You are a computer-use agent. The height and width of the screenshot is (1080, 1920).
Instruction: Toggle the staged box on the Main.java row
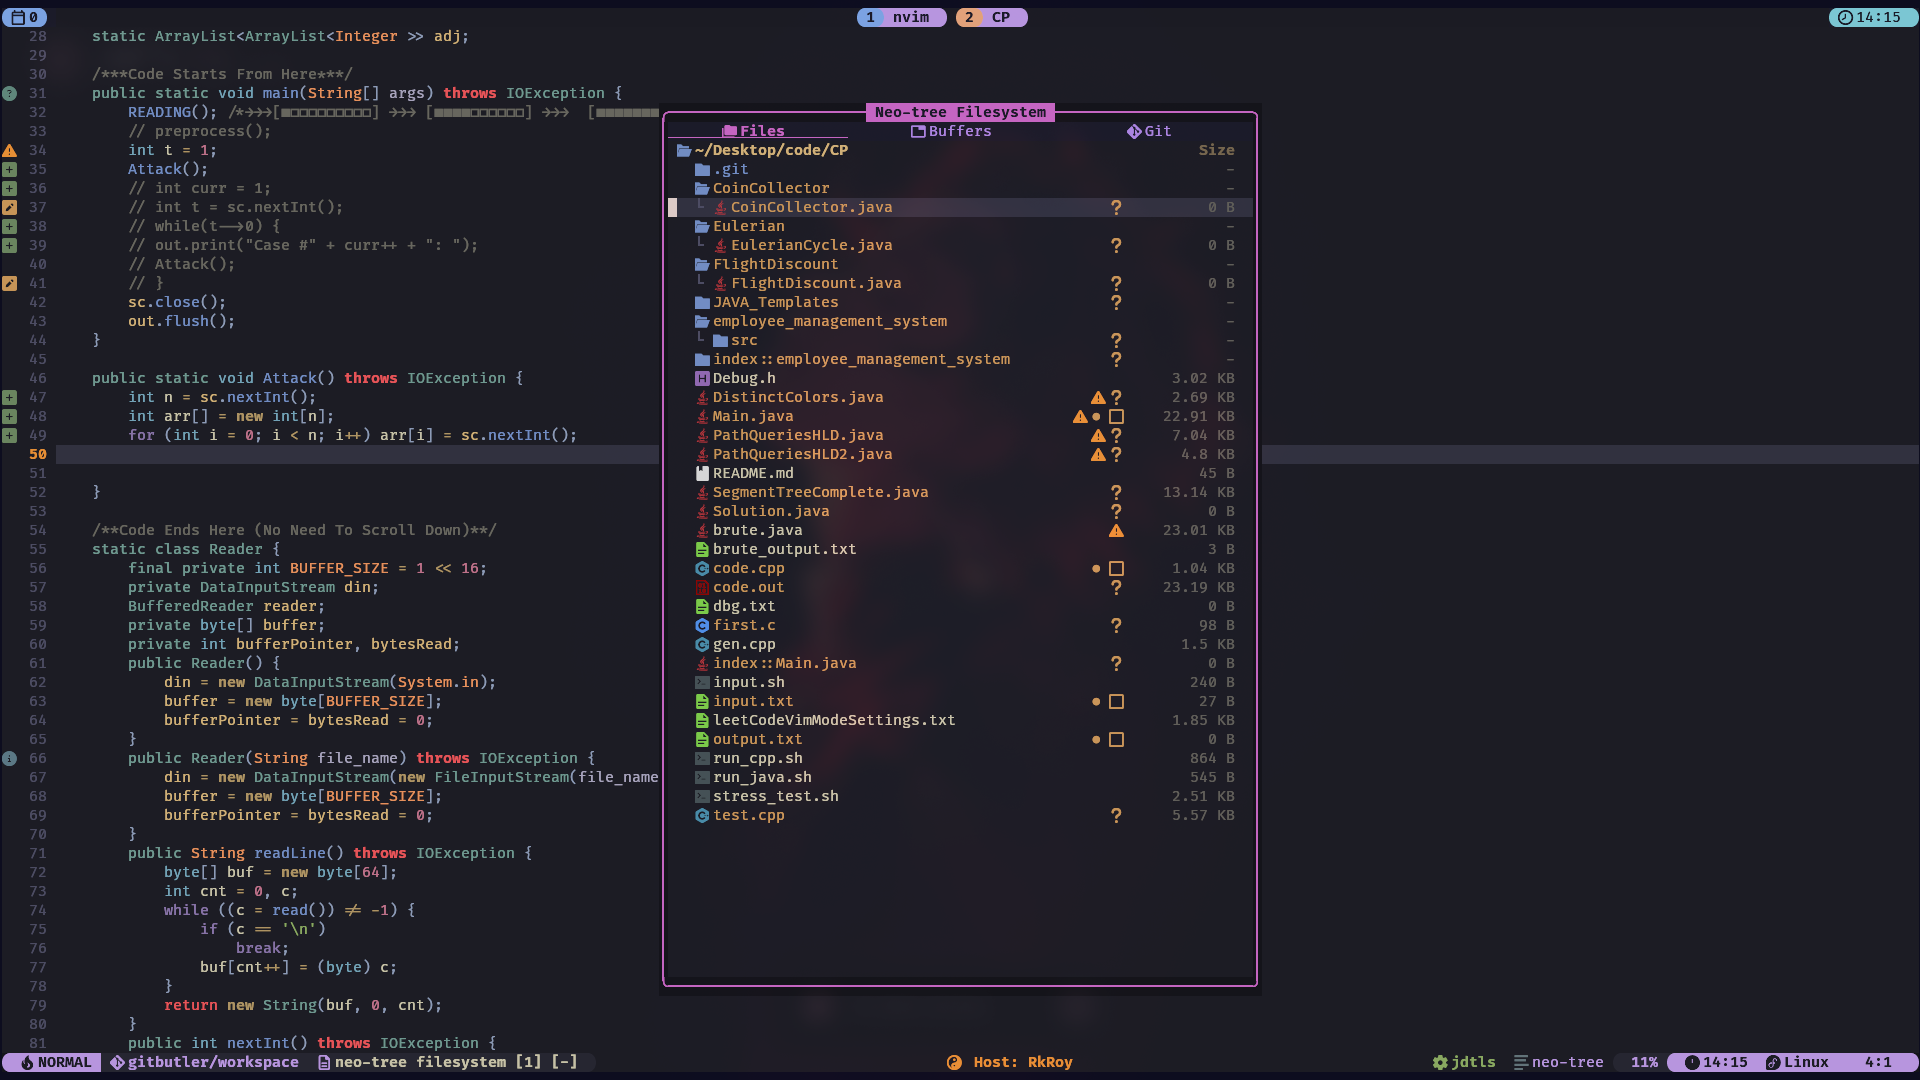point(1116,417)
